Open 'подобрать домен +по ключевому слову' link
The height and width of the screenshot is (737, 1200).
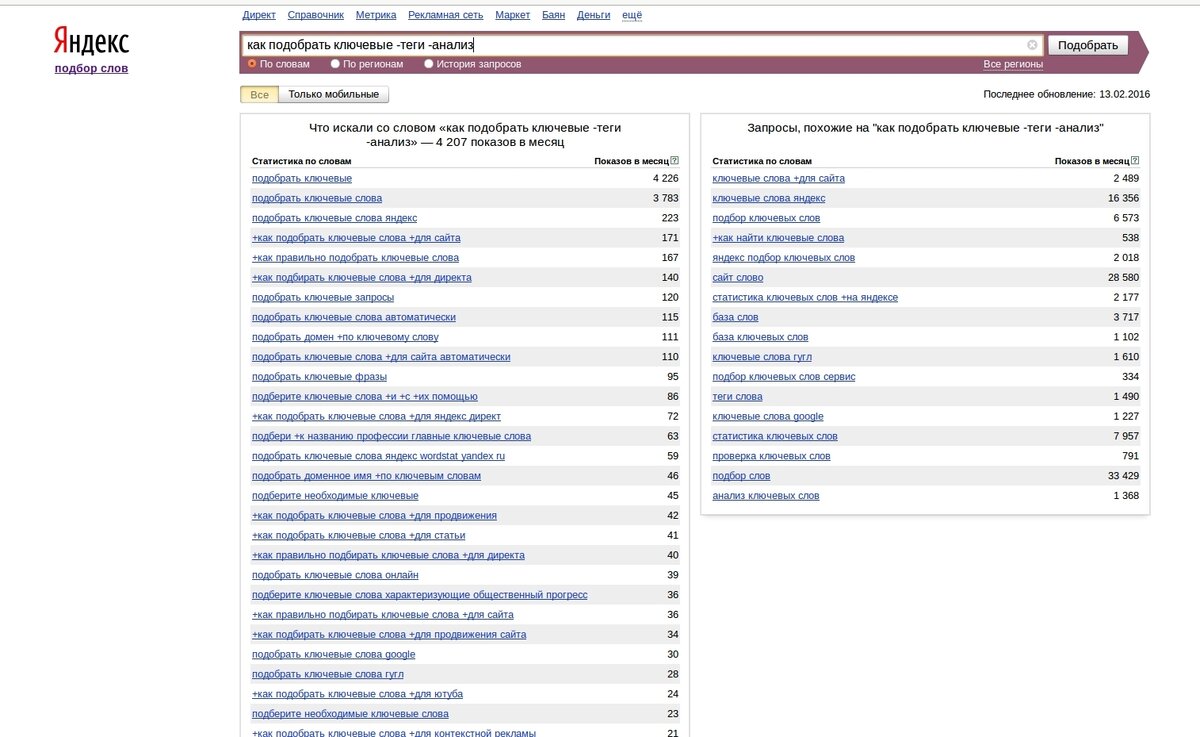[x=345, y=337]
